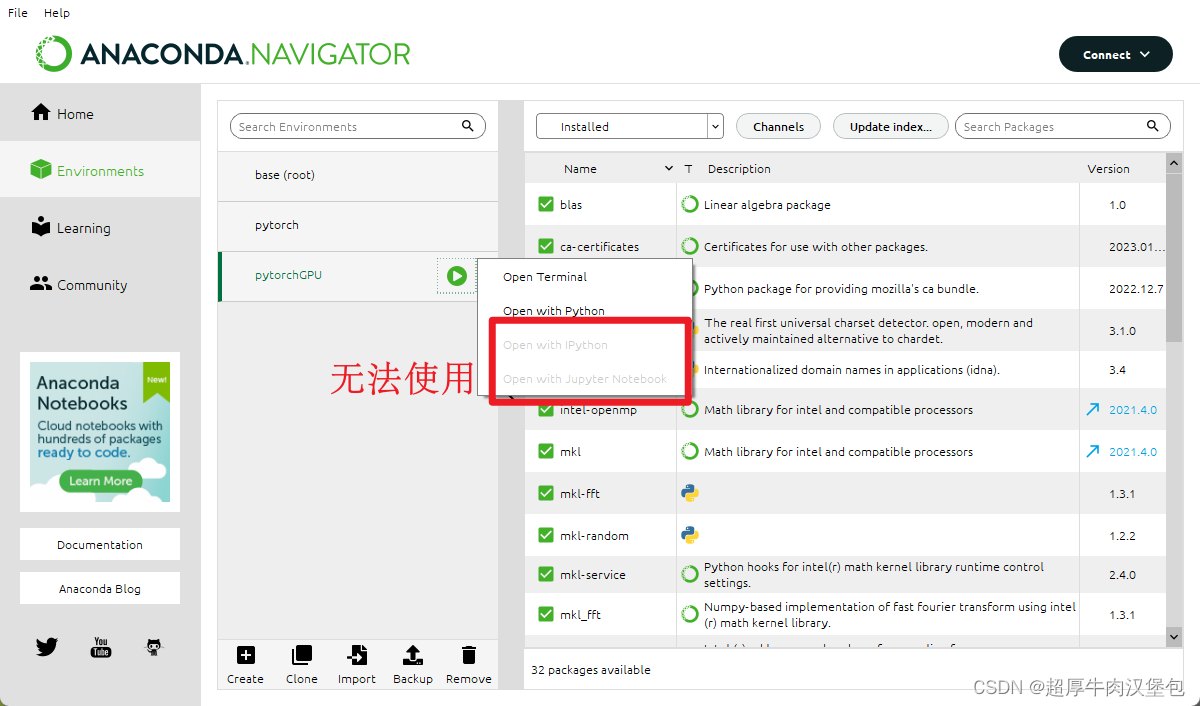Click the 32 packages available status text
This screenshot has width=1200, height=706.
click(590, 670)
